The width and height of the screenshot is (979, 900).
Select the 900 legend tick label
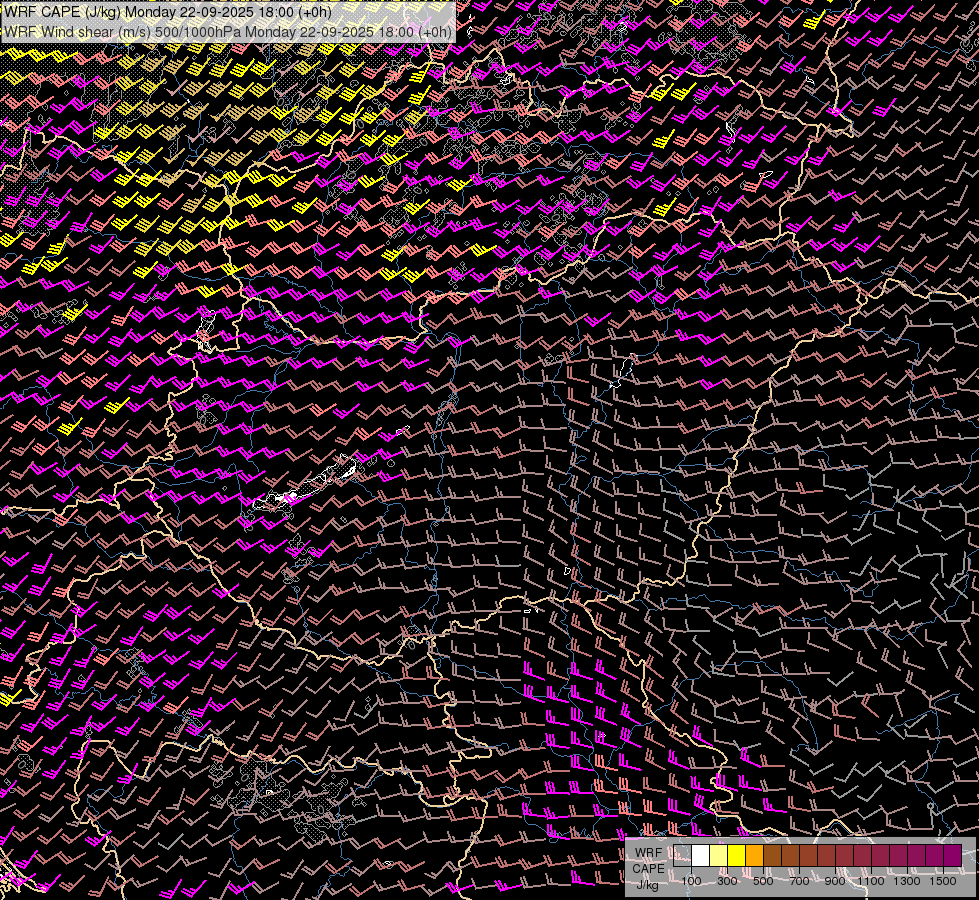coord(835,880)
